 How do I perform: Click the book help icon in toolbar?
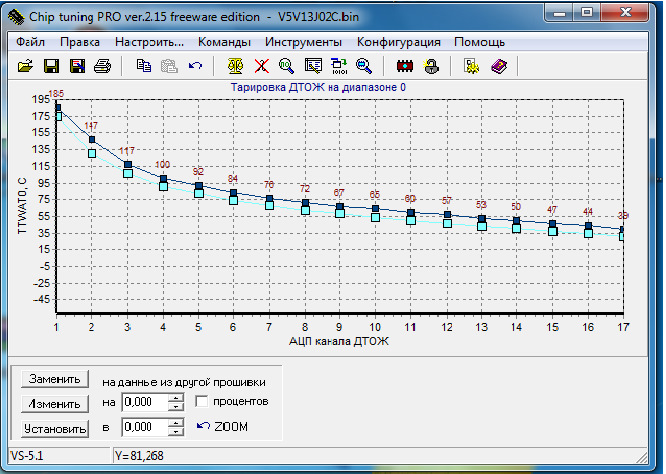[499, 67]
